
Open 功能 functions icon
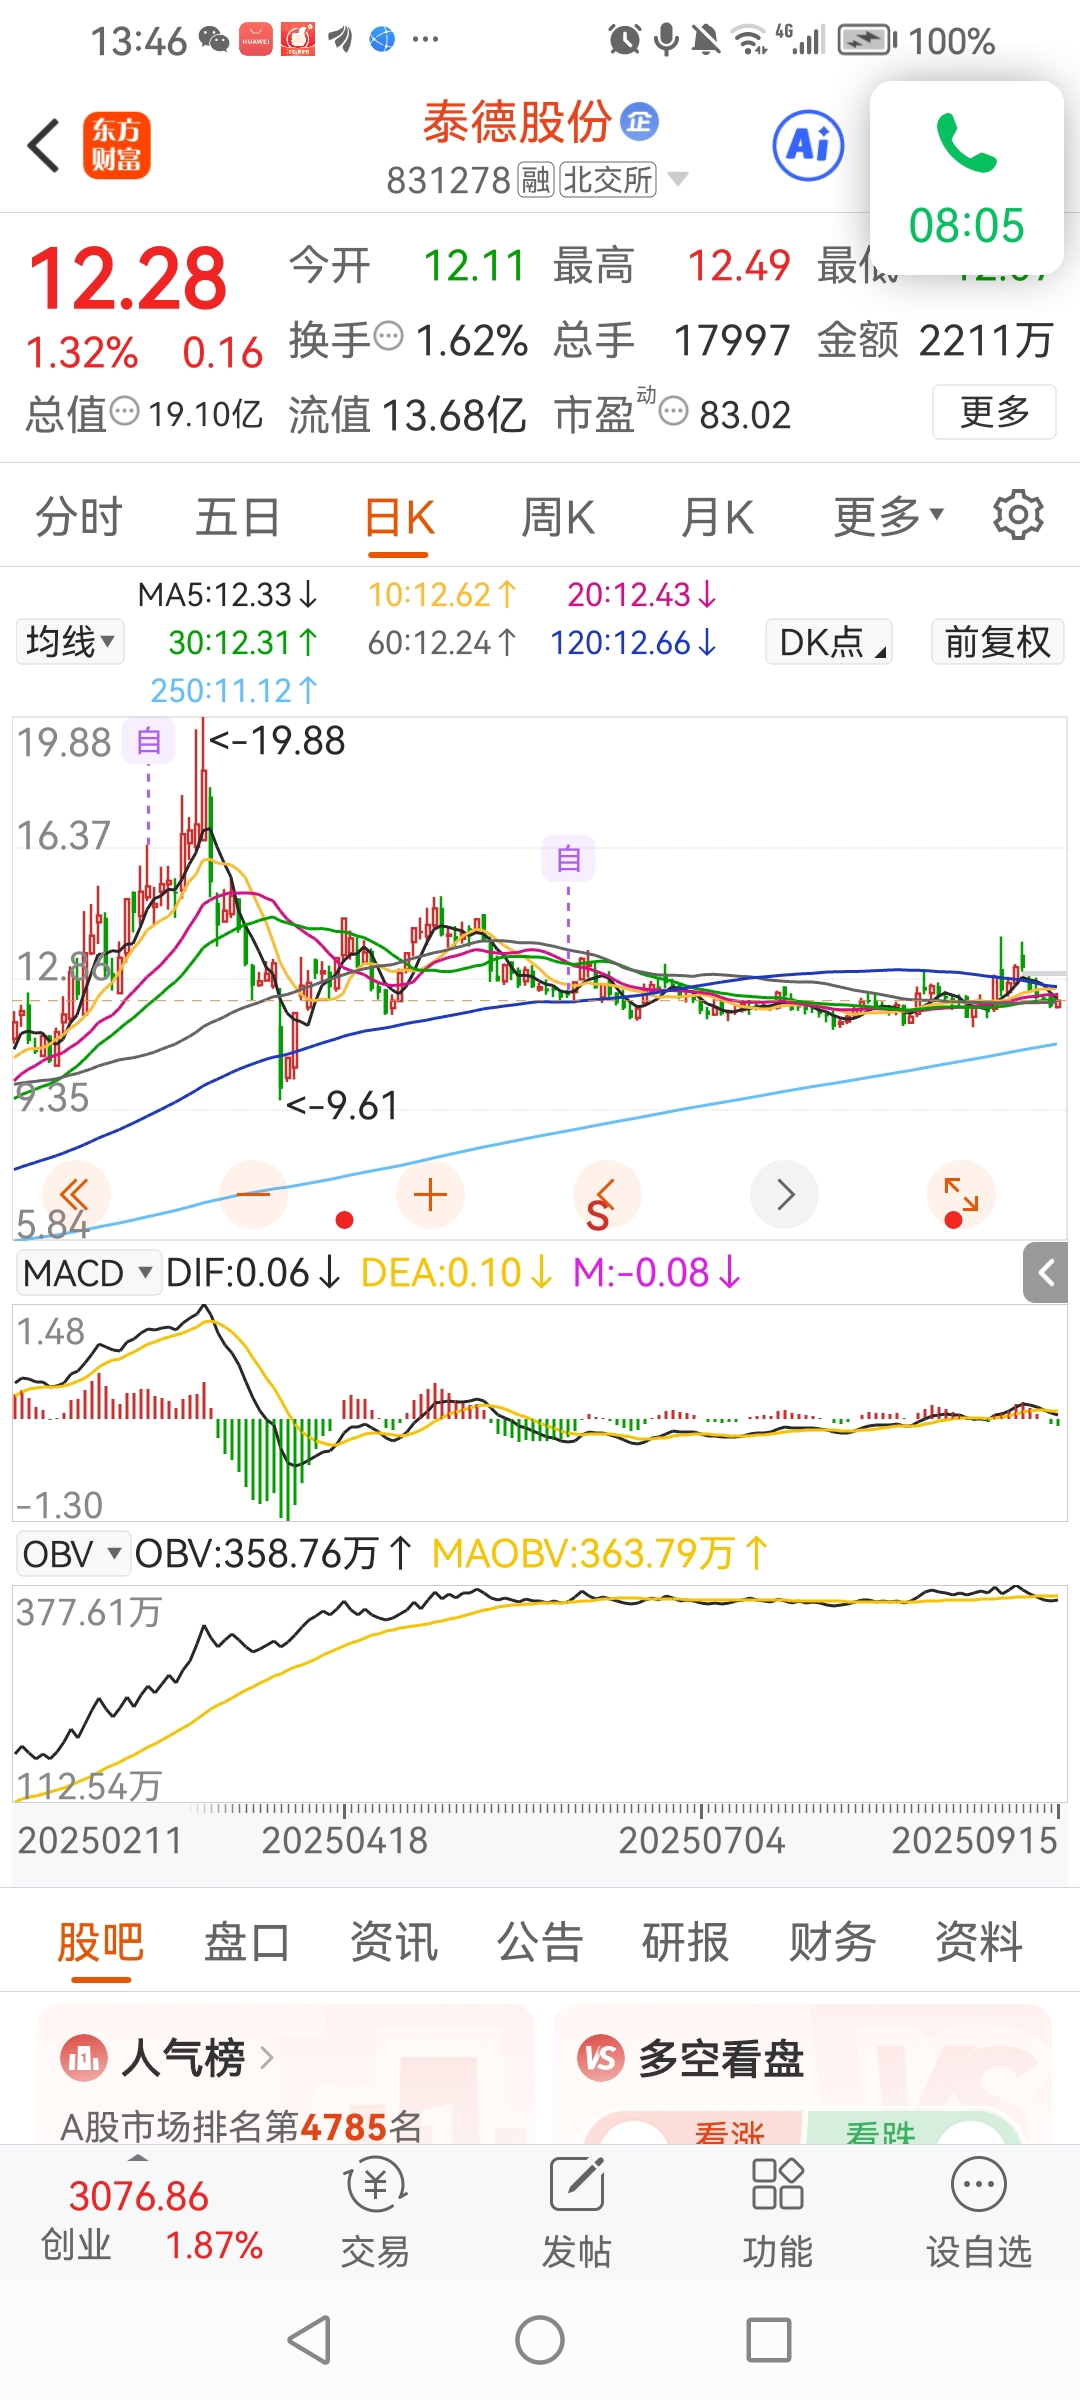778,2212
